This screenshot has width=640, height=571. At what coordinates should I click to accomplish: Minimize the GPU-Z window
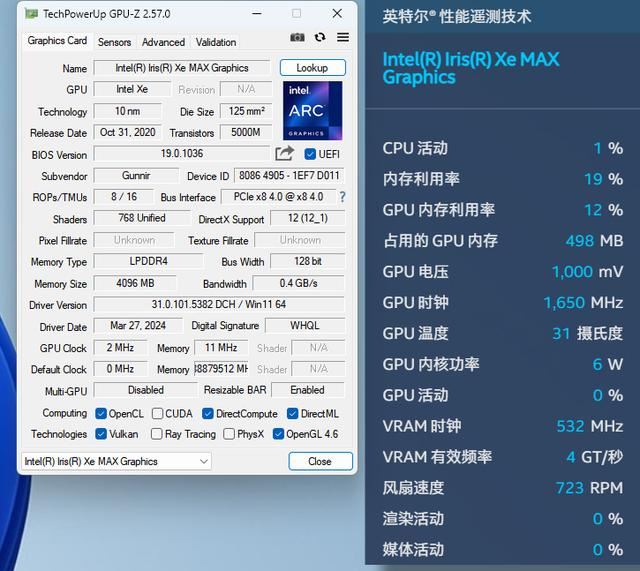257,13
